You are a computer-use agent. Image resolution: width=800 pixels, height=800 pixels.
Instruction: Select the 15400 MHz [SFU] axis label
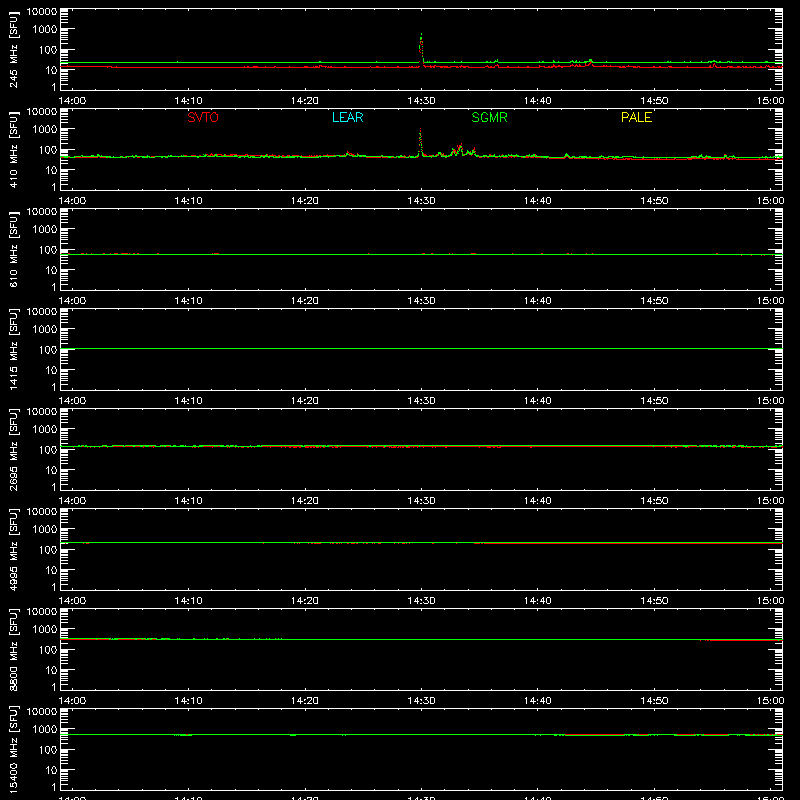(x=13, y=749)
